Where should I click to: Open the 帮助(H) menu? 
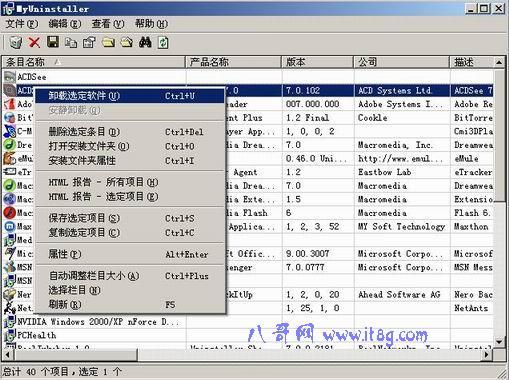pos(151,24)
